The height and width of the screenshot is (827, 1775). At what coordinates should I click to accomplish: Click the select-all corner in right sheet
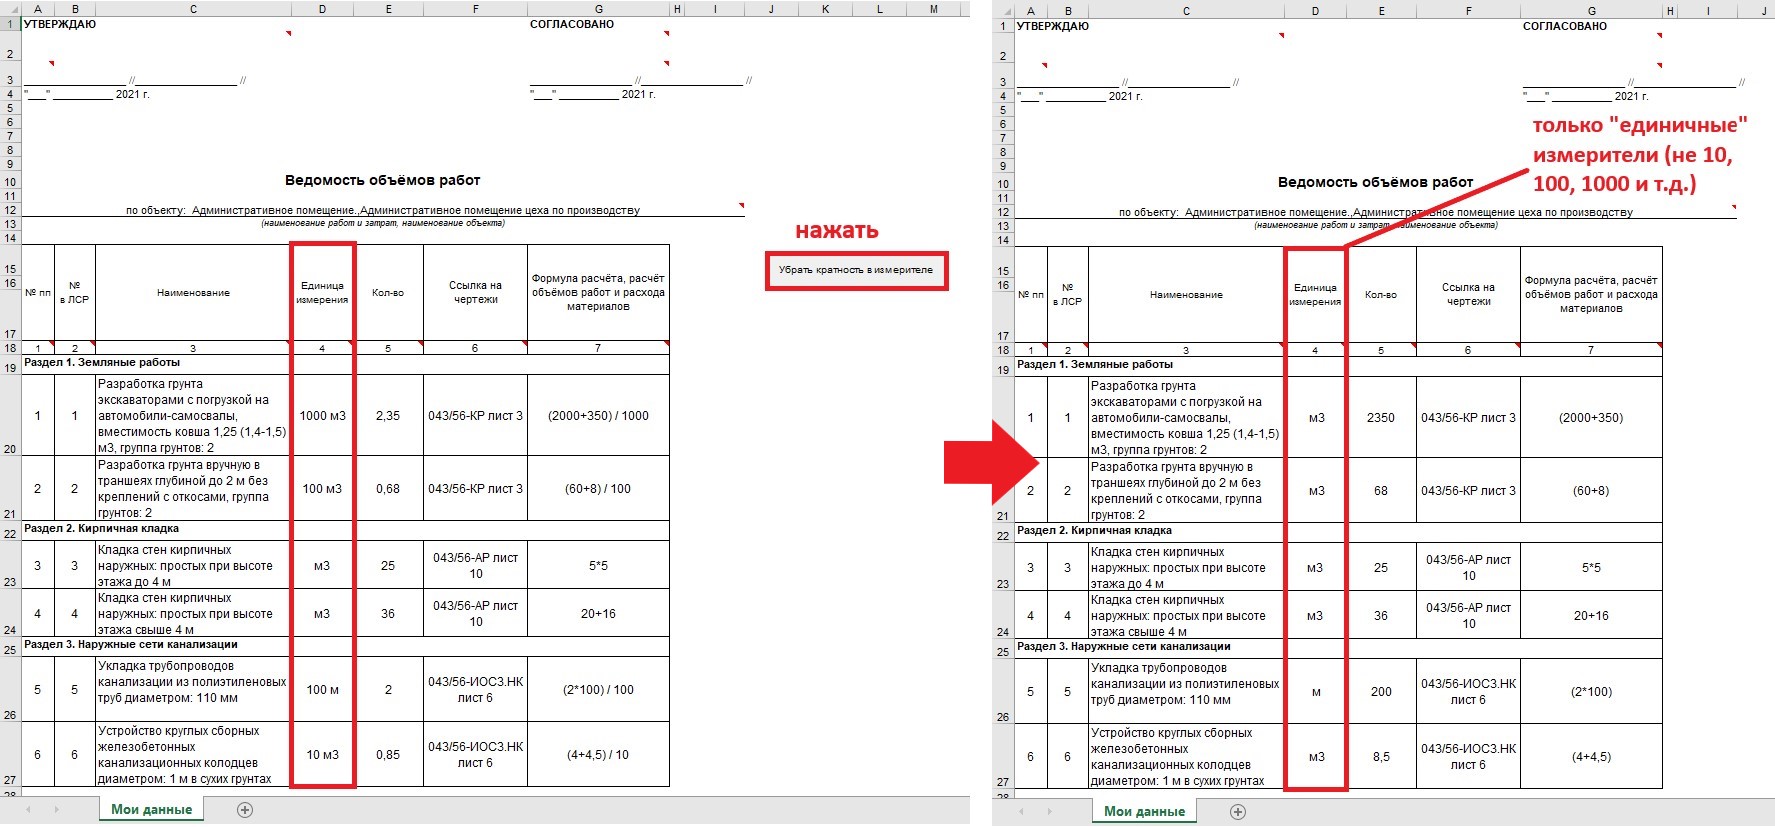click(x=1003, y=11)
